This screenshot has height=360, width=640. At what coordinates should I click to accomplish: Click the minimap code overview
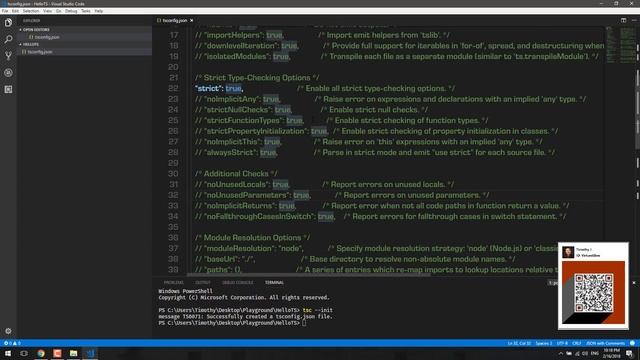click(x=620, y=45)
